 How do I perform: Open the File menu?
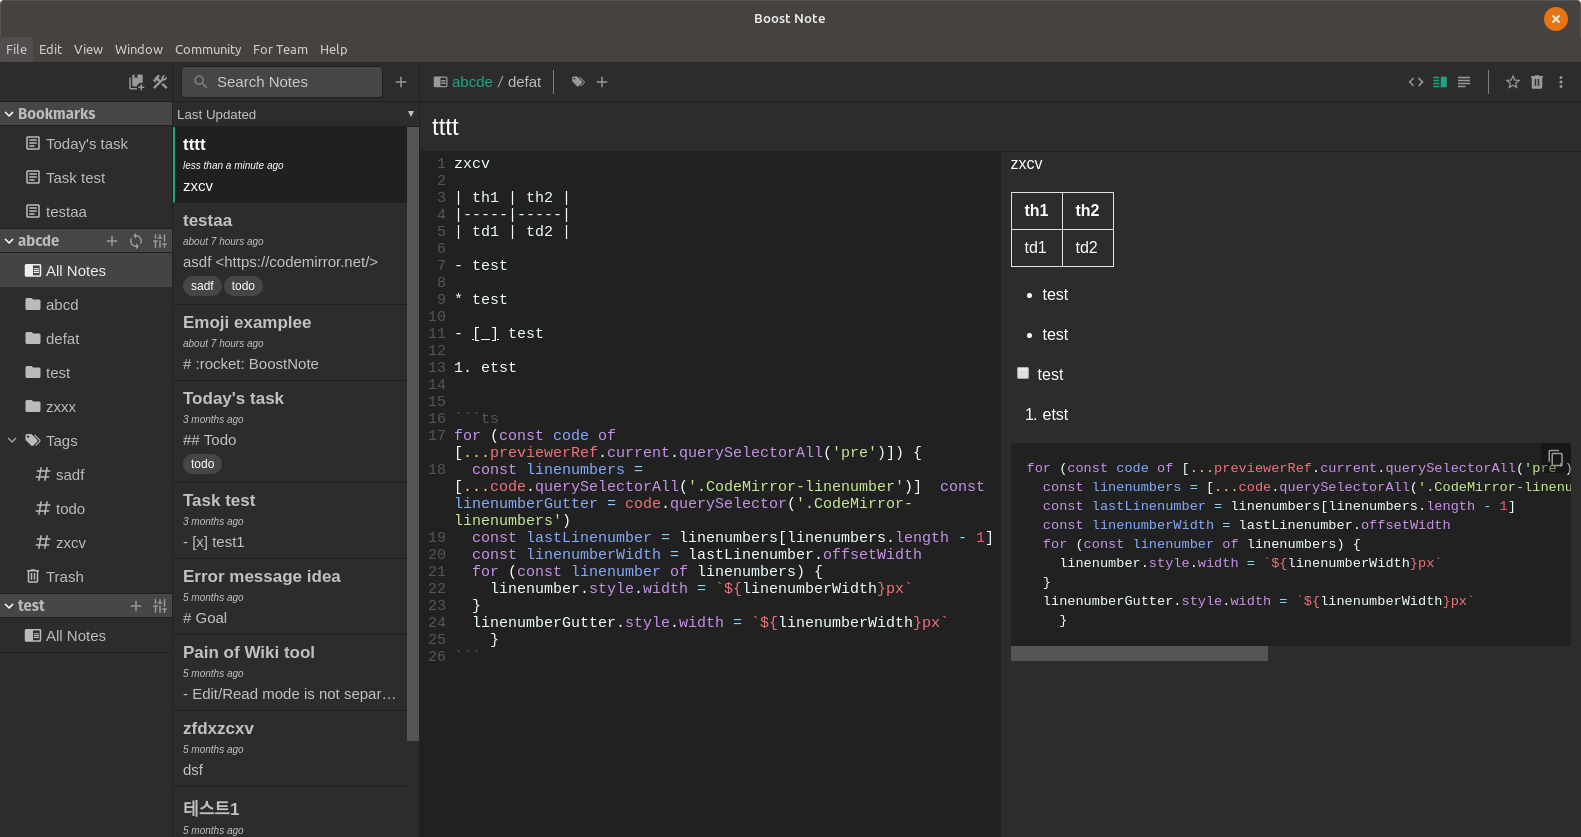[17, 49]
